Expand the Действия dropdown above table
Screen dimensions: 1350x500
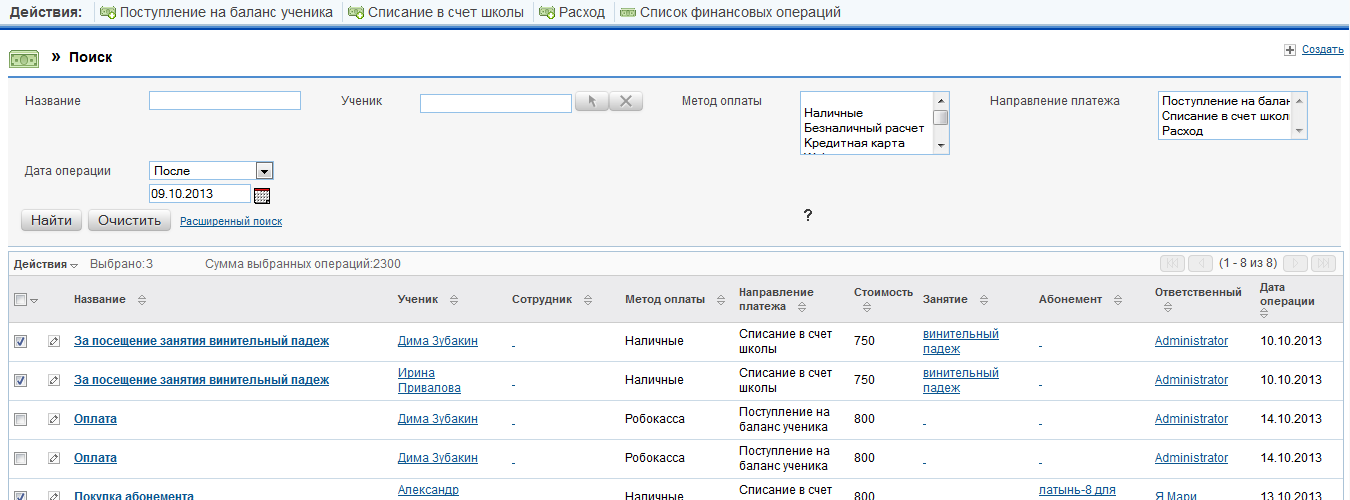pyautogui.click(x=46, y=264)
